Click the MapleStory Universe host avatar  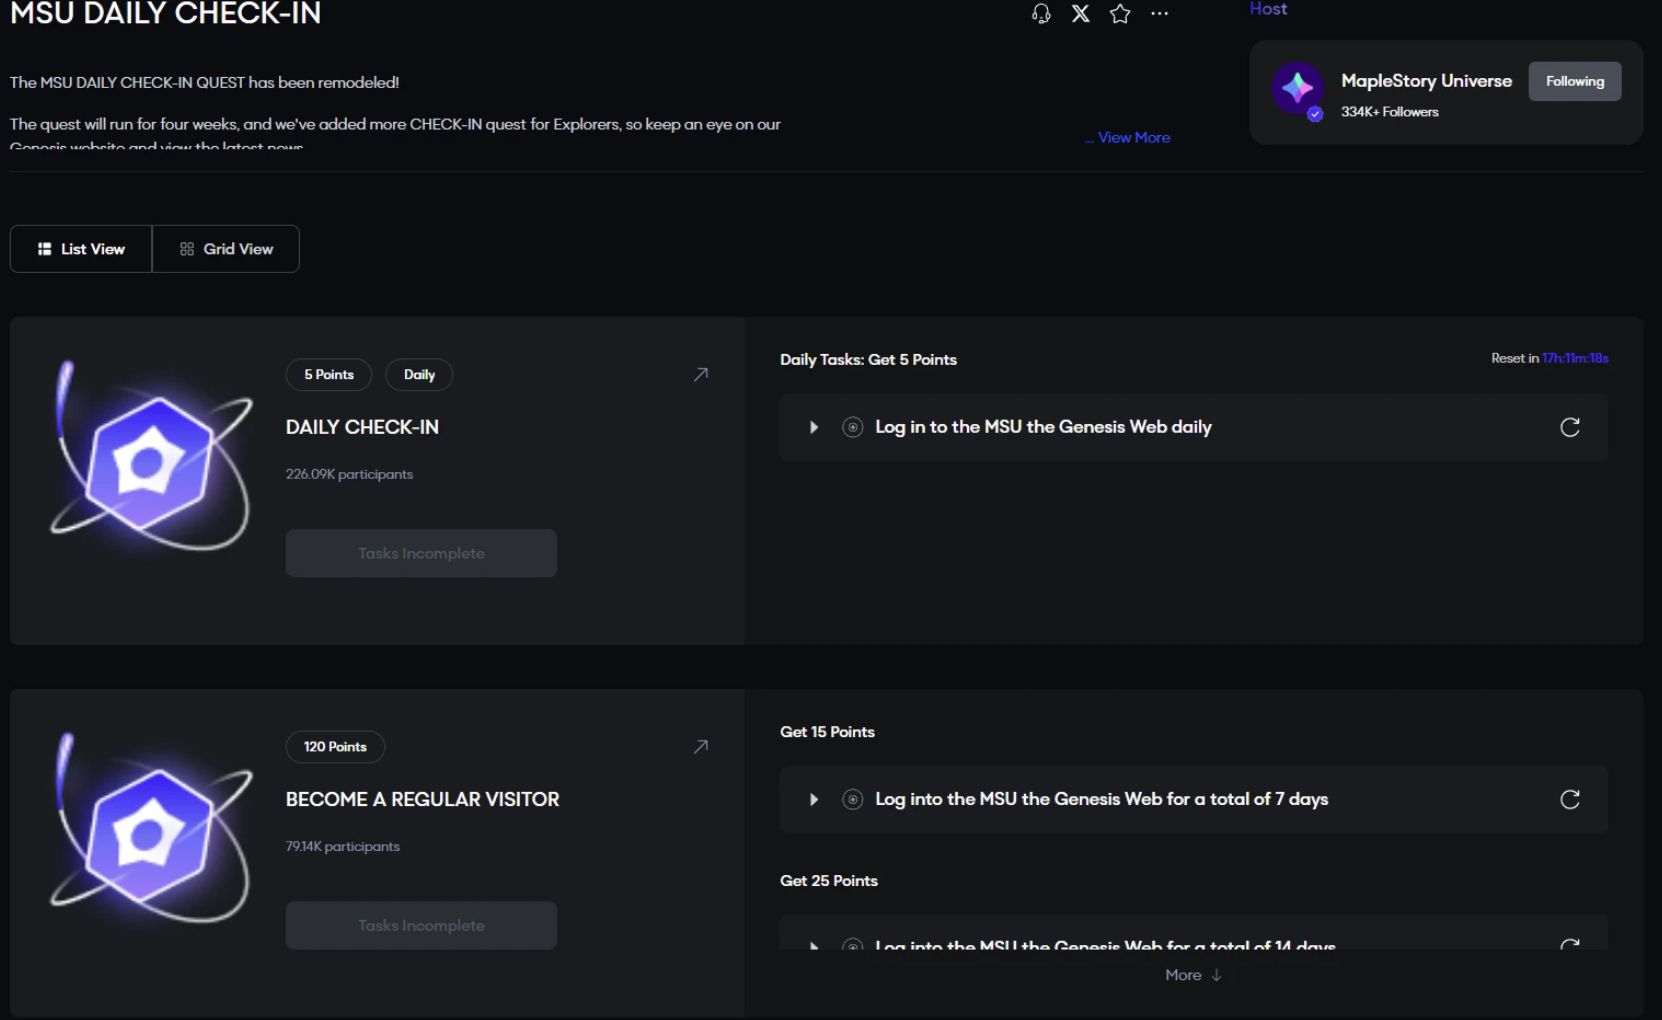1298,89
